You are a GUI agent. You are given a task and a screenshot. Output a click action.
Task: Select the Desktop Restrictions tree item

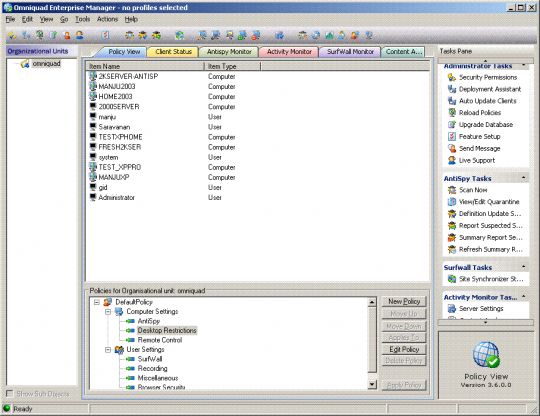167,331
